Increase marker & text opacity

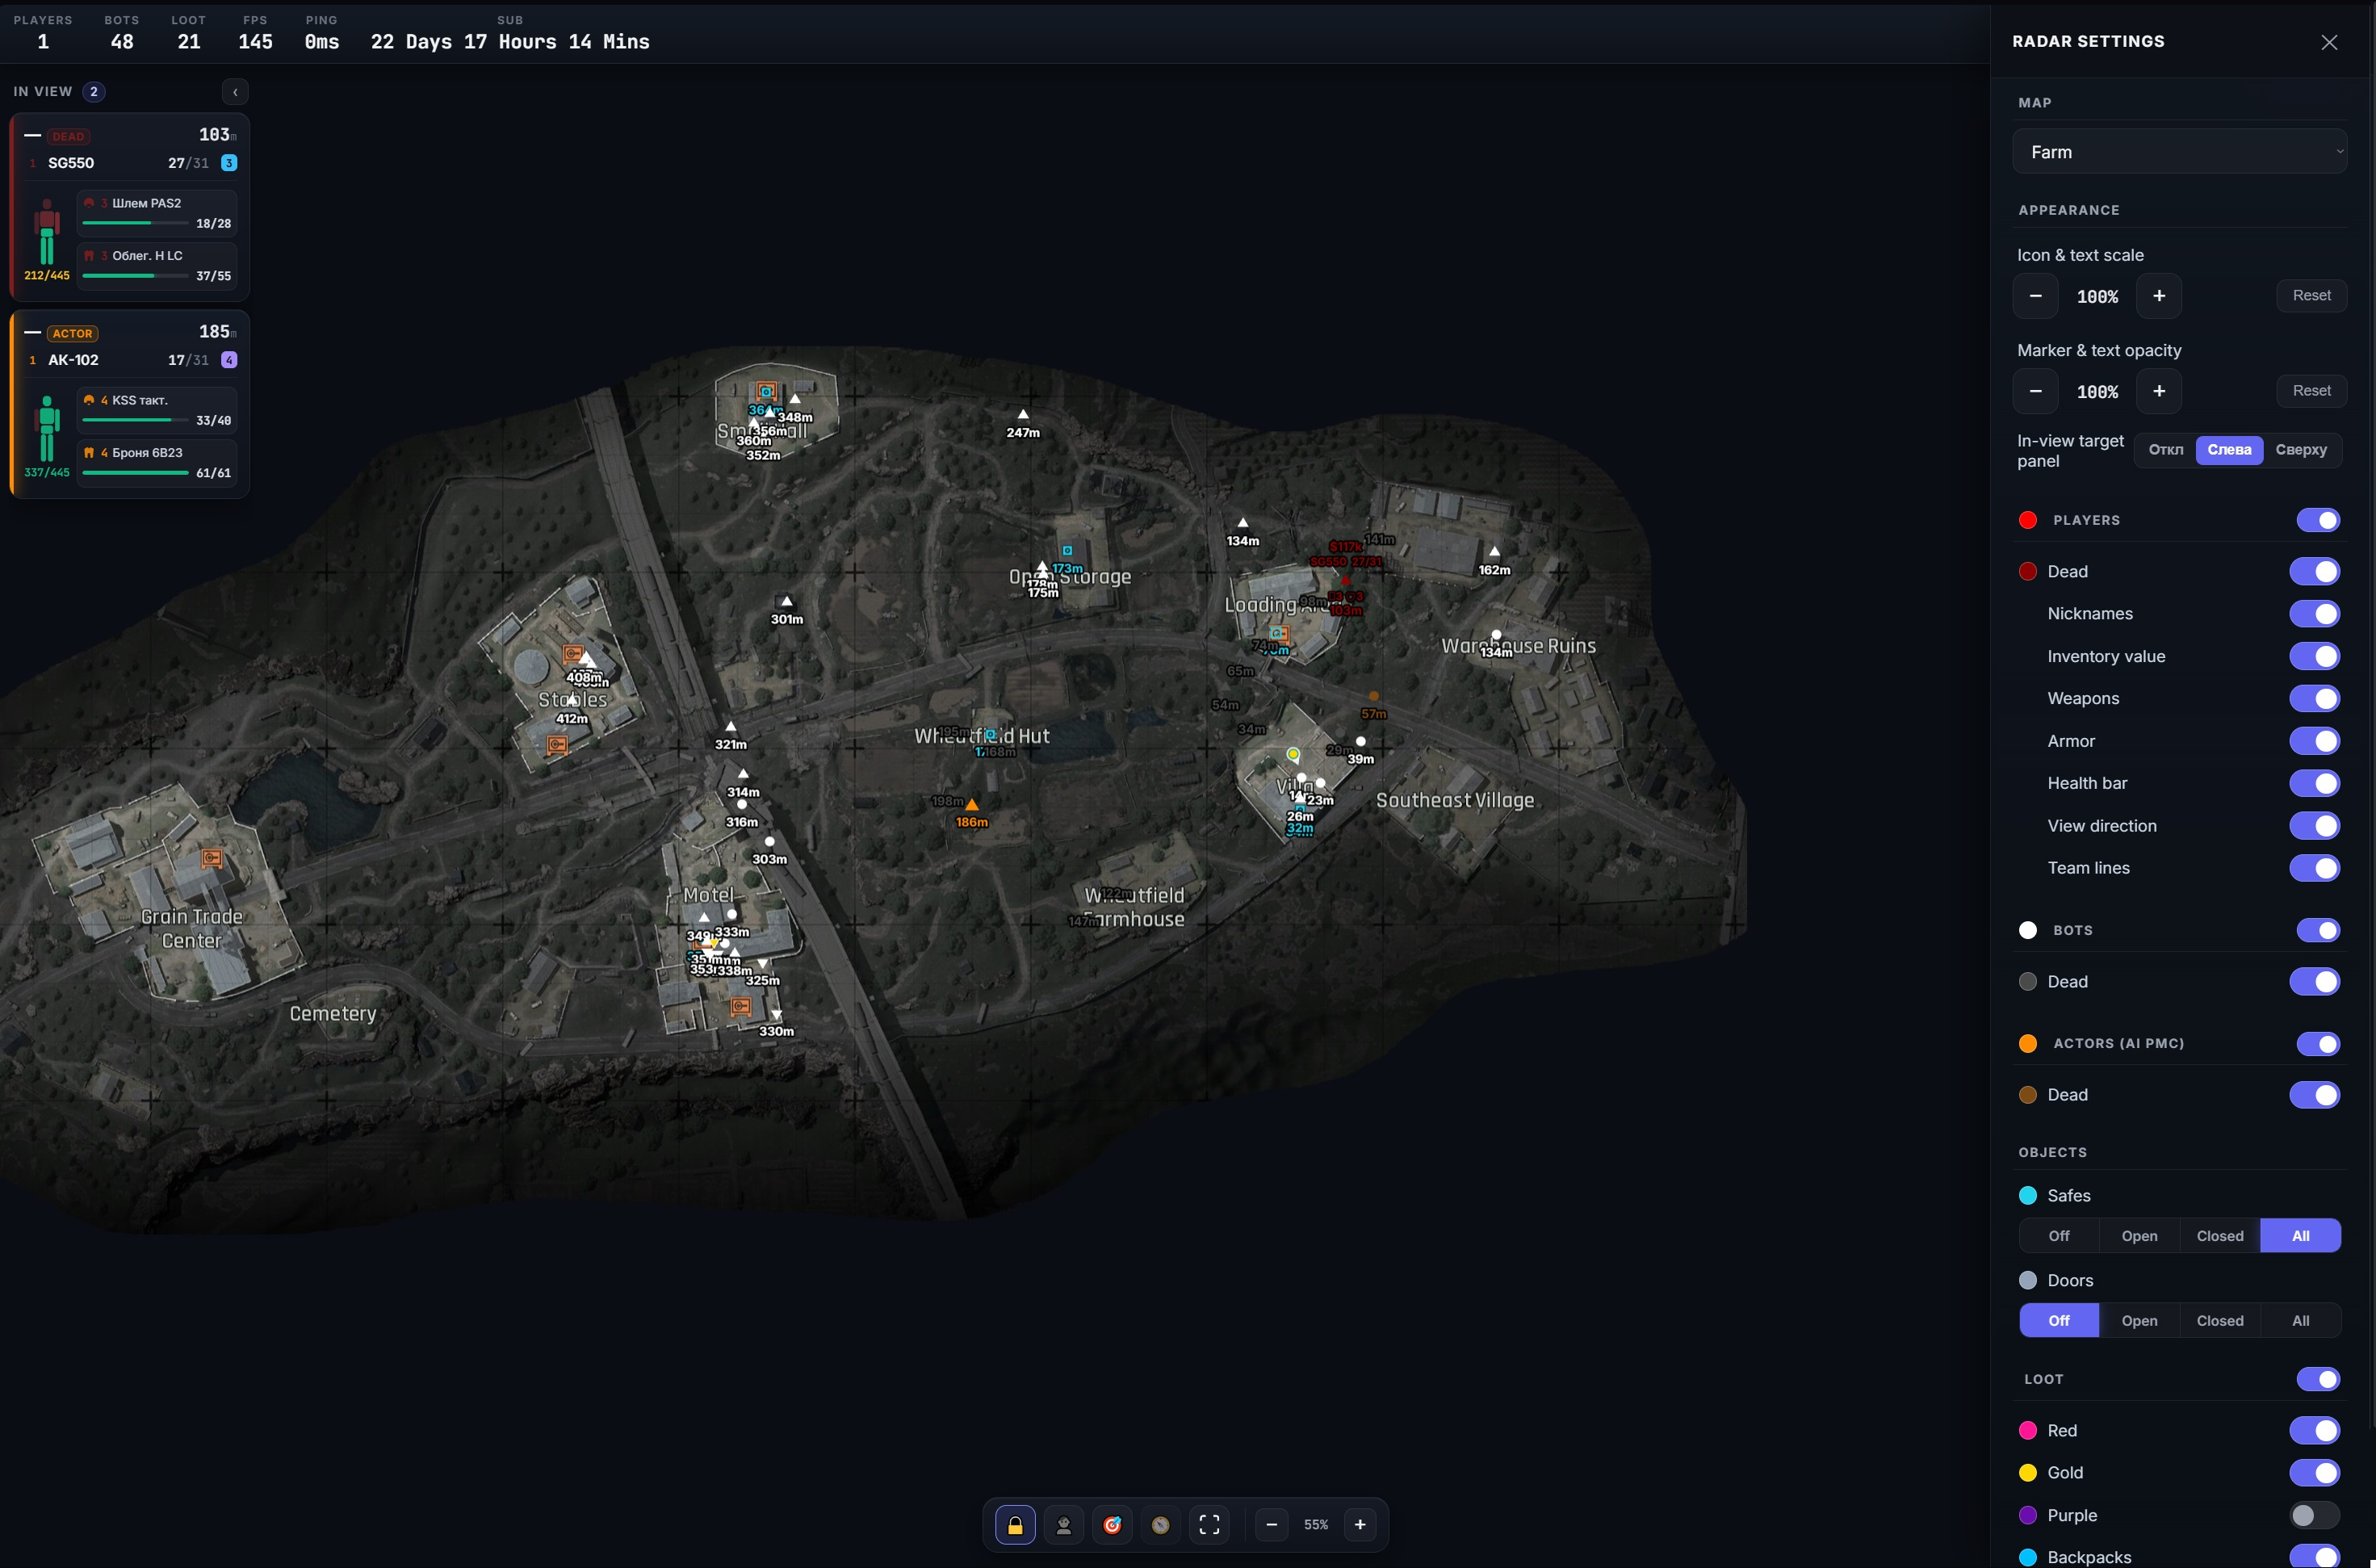click(2159, 391)
